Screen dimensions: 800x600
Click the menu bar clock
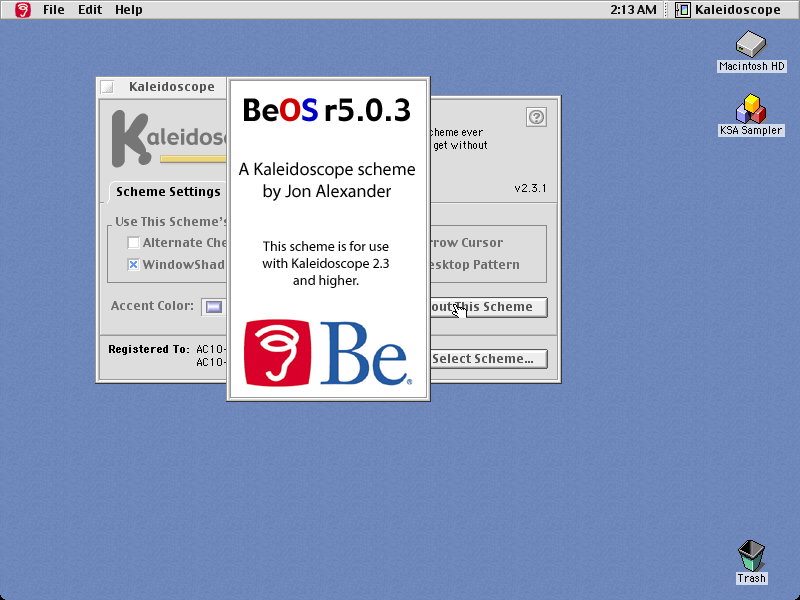pos(633,10)
